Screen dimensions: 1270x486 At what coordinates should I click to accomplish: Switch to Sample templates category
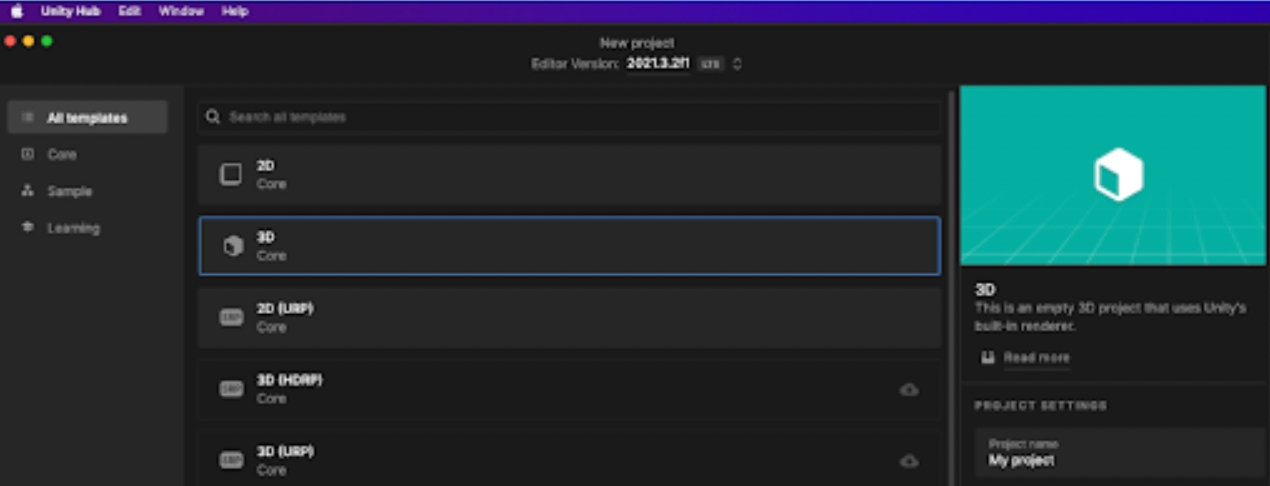[x=69, y=191]
